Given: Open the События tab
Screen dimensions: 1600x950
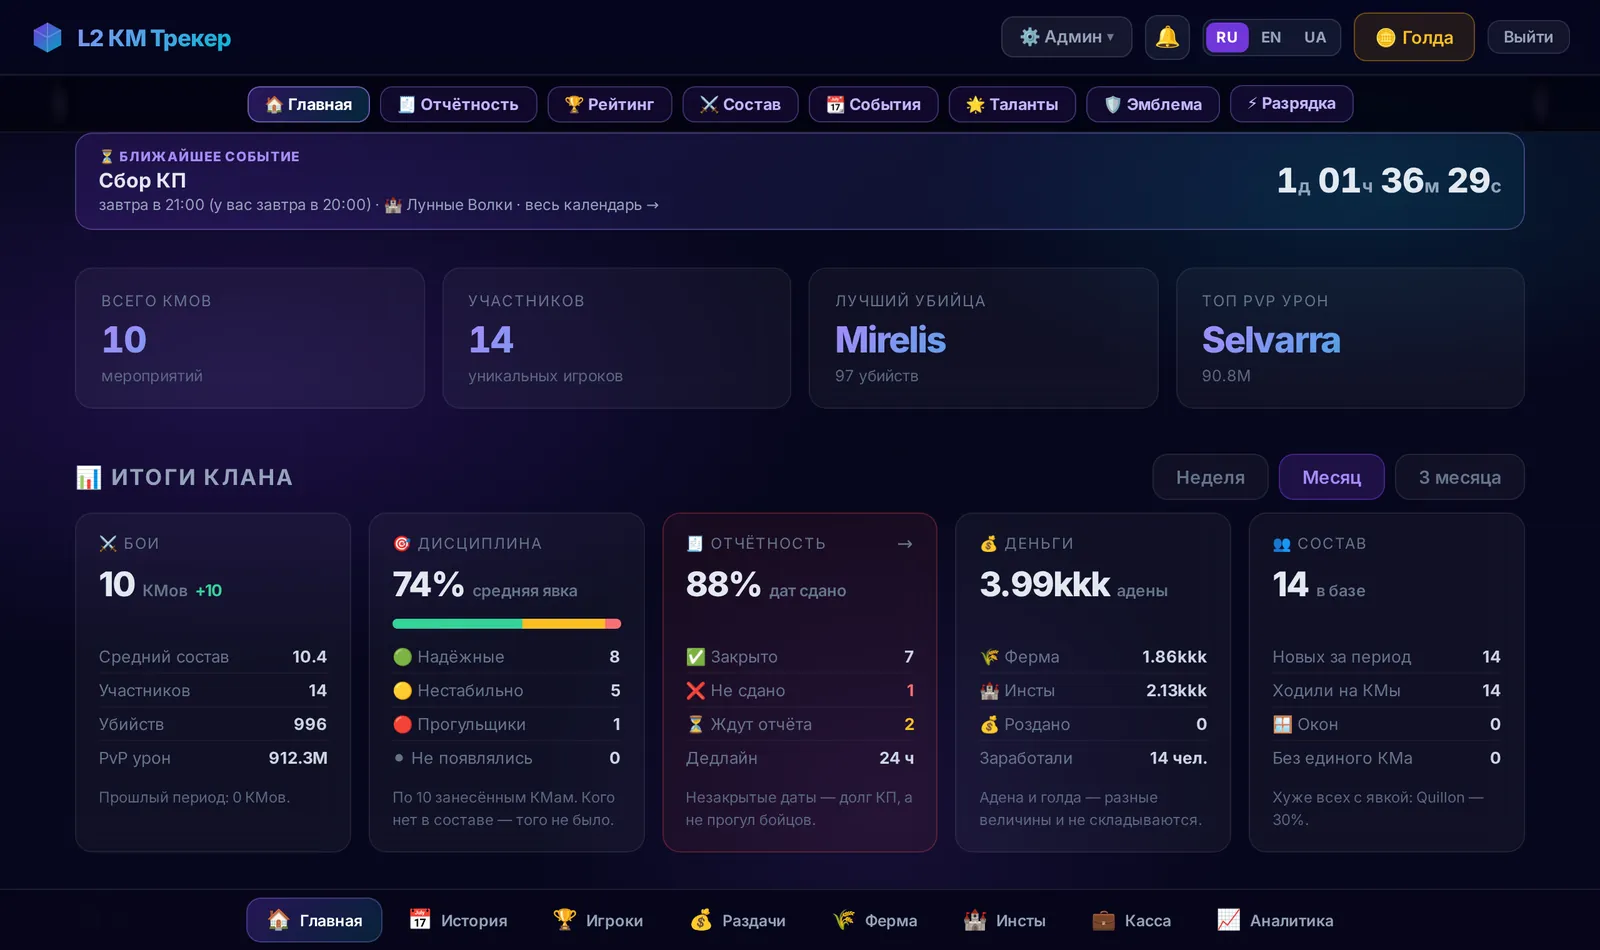Looking at the screenshot, I should (873, 104).
